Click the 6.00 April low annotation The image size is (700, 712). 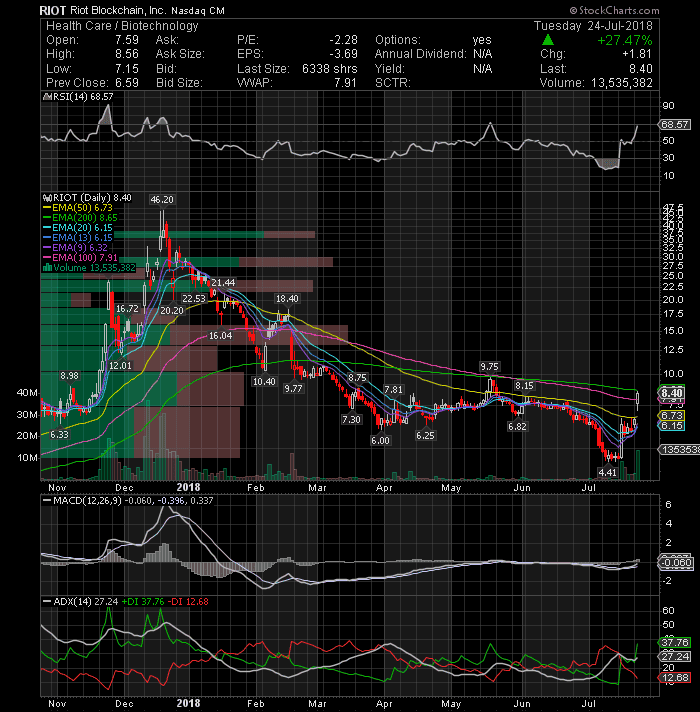click(x=380, y=440)
